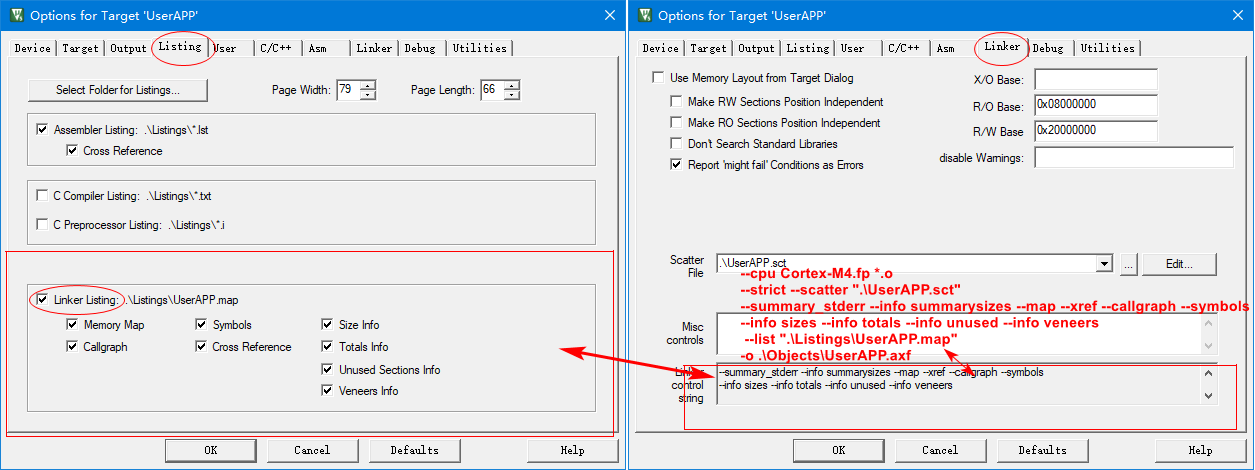The width and height of the screenshot is (1255, 470).
Task: Click Help in the right Linker dialog
Action: click(x=1200, y=450)
